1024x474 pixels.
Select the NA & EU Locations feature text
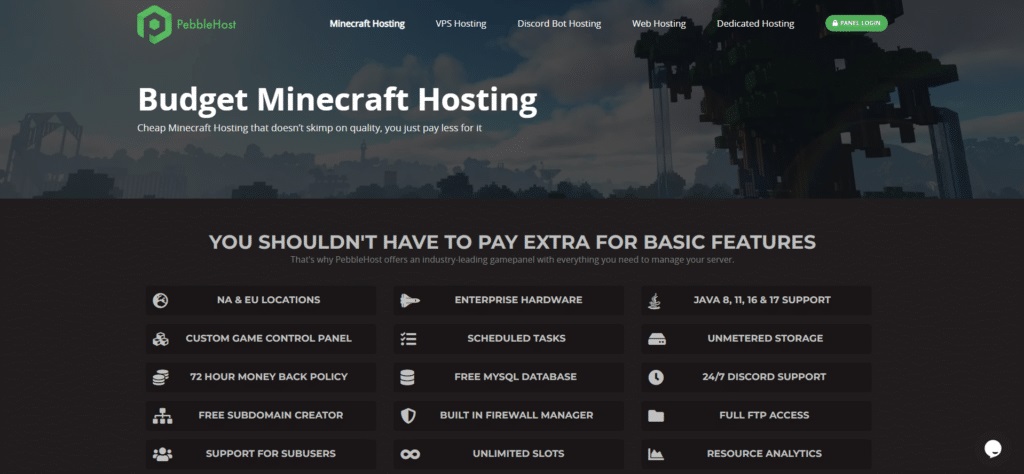pos(268,300)
